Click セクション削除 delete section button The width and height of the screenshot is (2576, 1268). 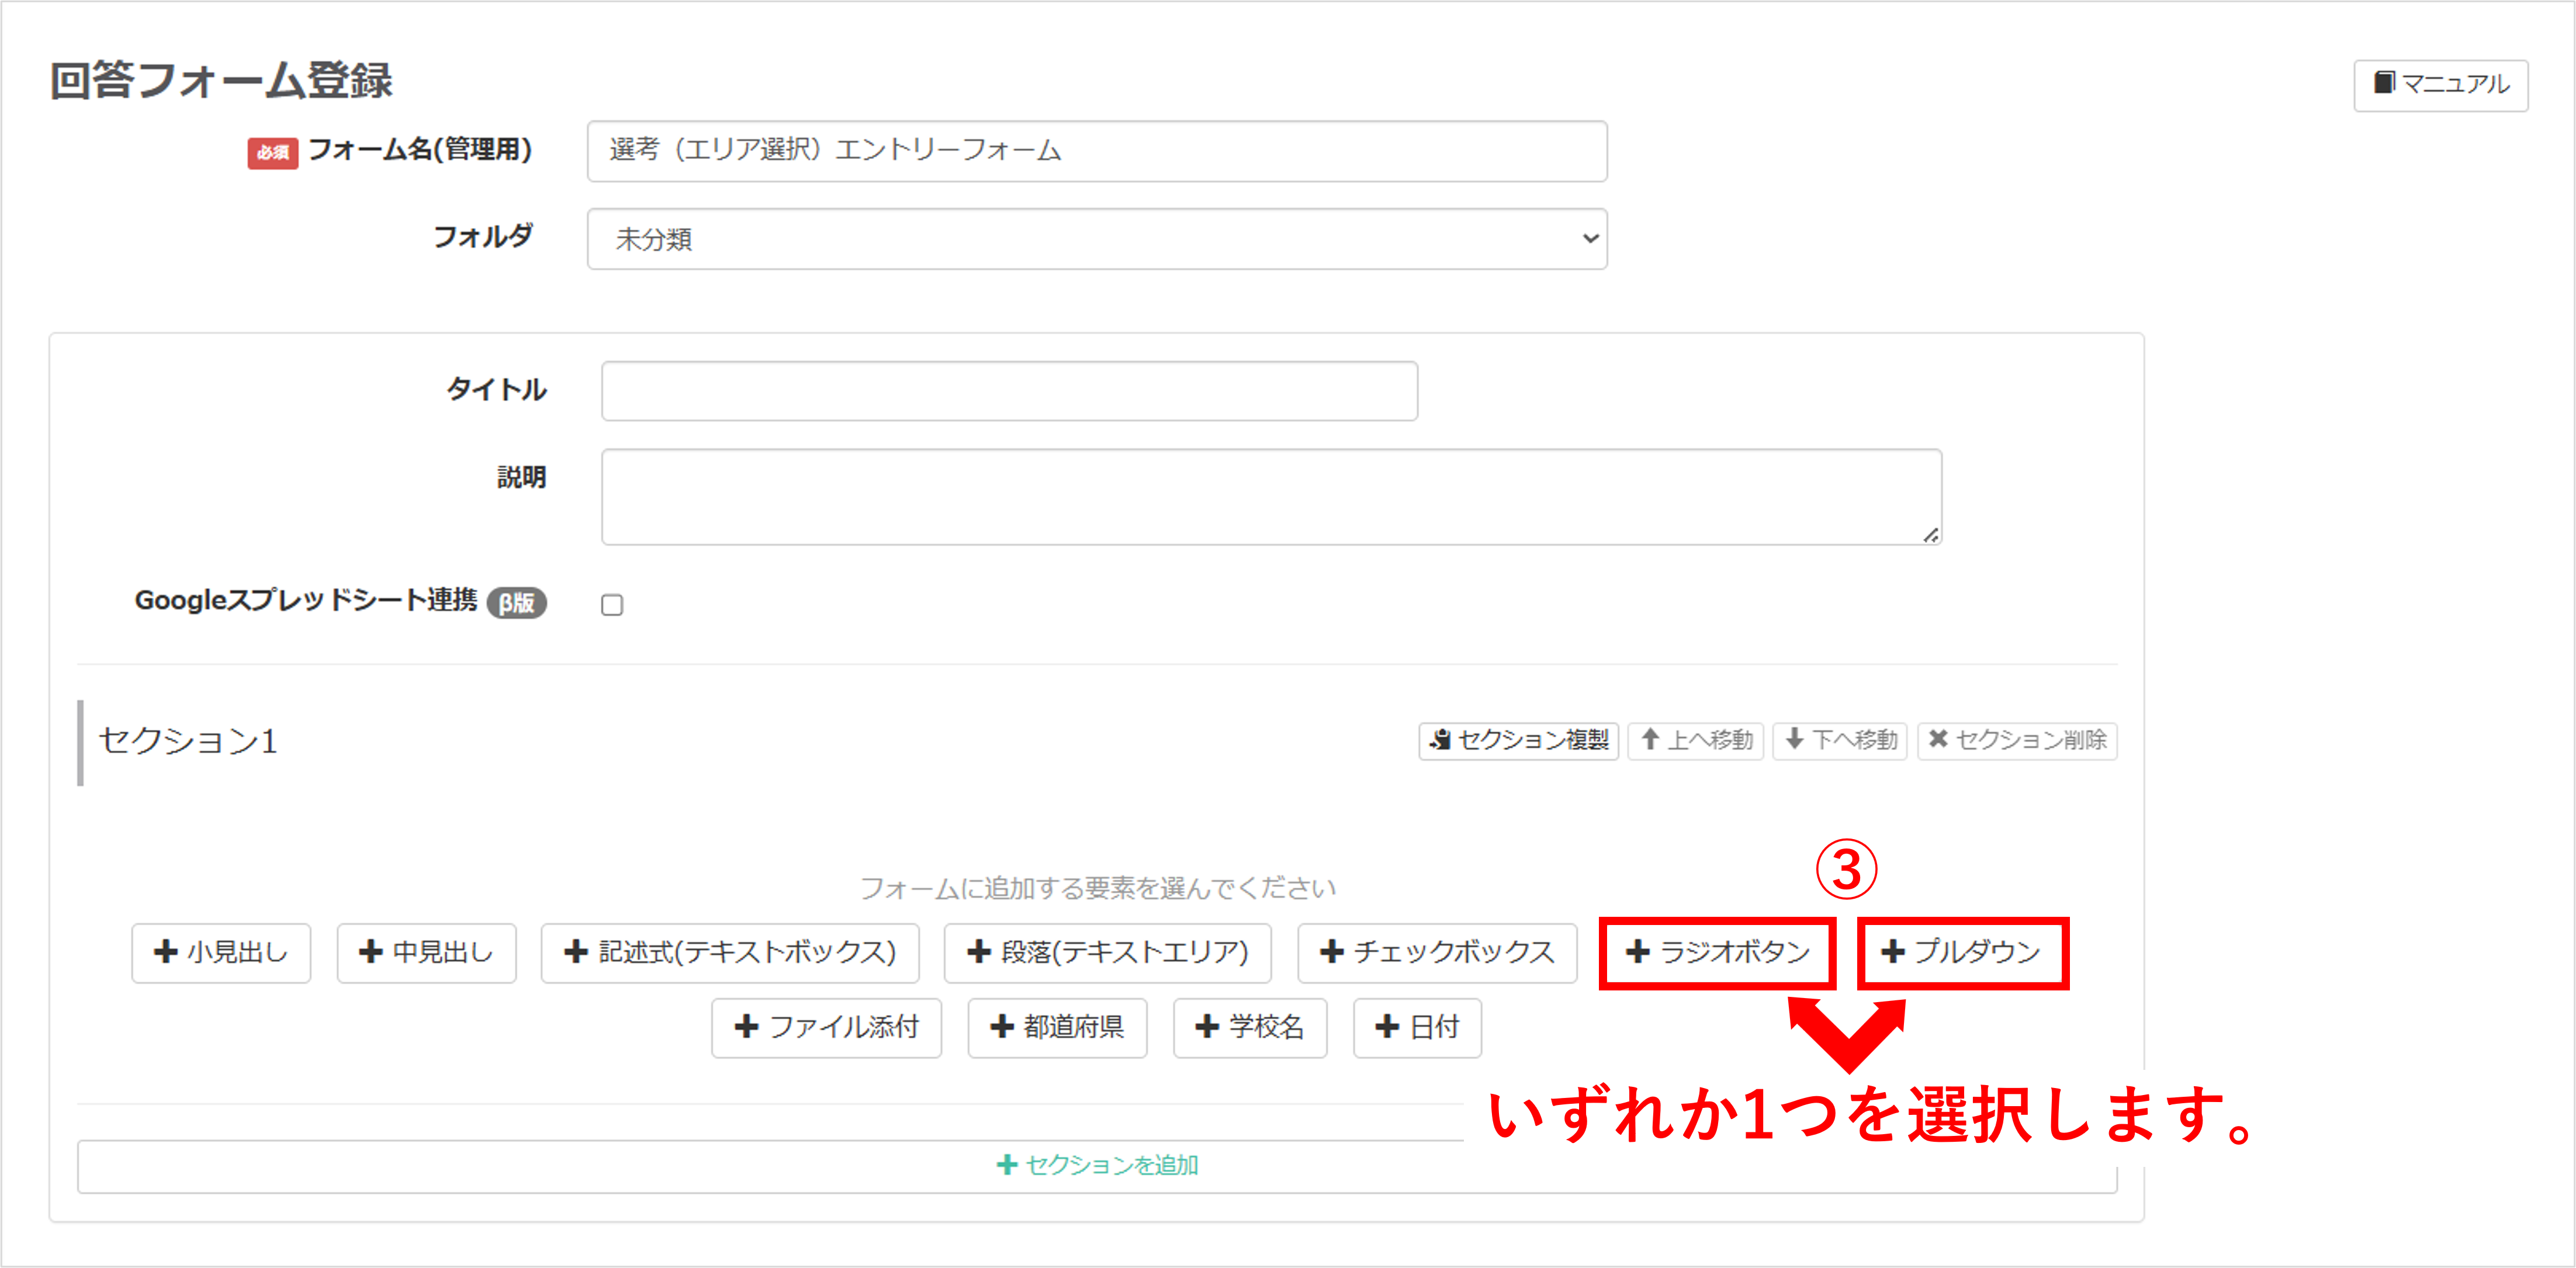pos(2017,741)
